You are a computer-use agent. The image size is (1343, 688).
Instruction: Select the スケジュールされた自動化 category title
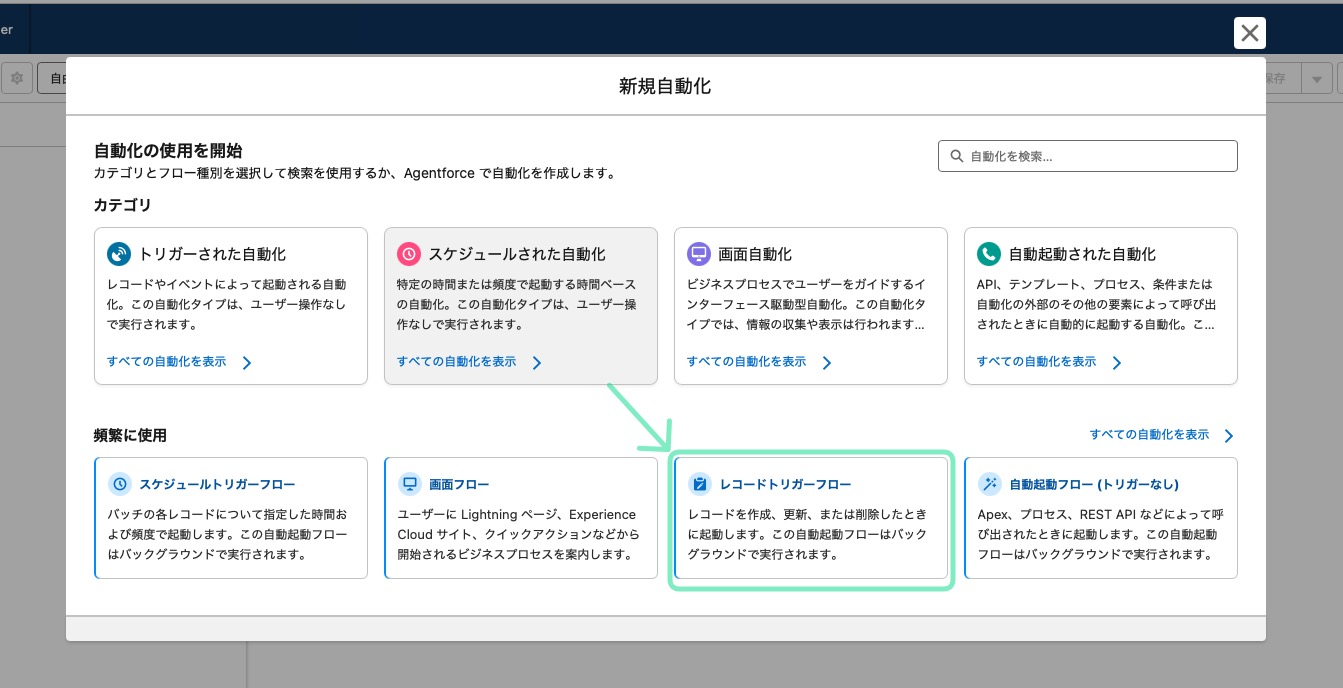pyautogui.click(x=517, y=254)
